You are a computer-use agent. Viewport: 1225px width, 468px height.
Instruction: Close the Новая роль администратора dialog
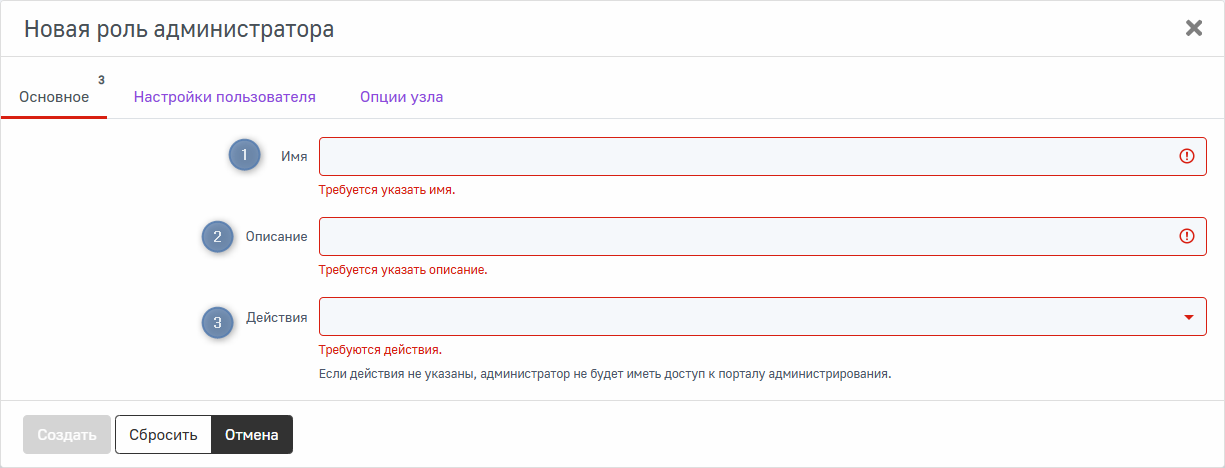tap(1193, 28)
